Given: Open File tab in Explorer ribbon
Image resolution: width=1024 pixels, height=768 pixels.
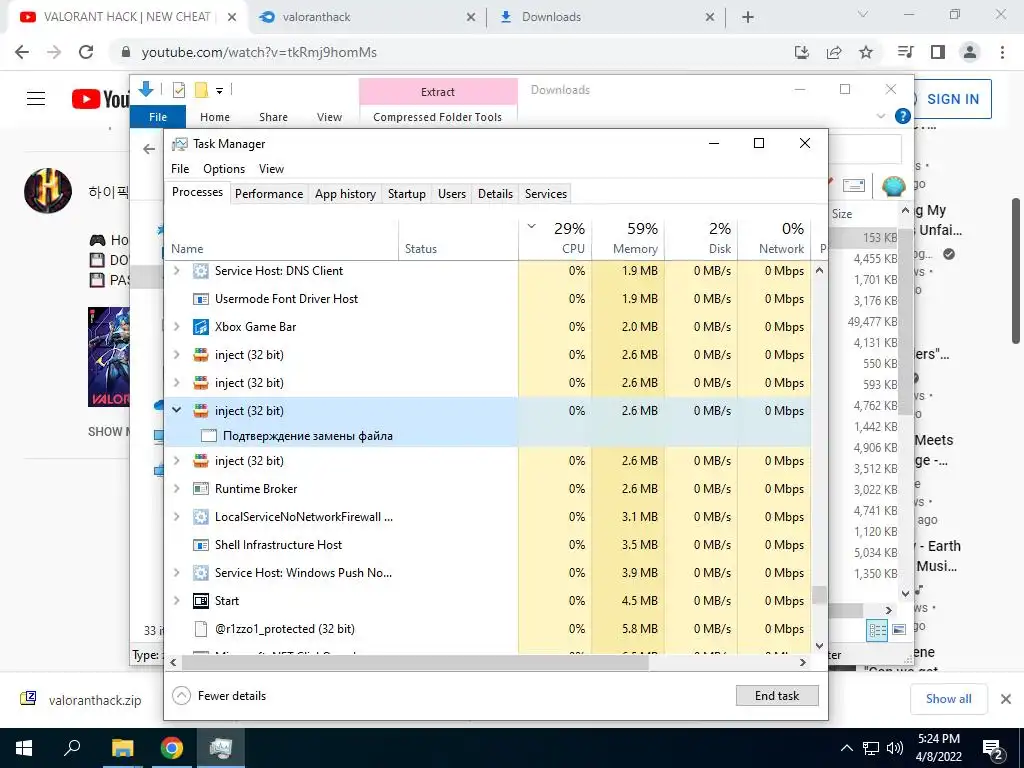Looking at the screenshot, I should click(x=158, y=117).
